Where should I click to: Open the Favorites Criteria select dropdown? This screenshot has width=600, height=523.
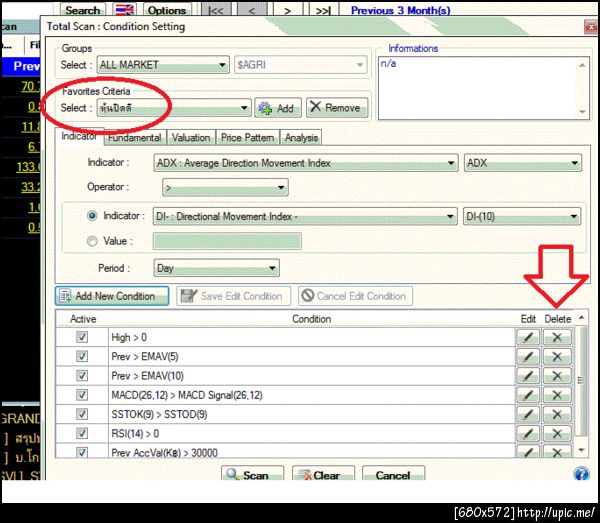174,108
